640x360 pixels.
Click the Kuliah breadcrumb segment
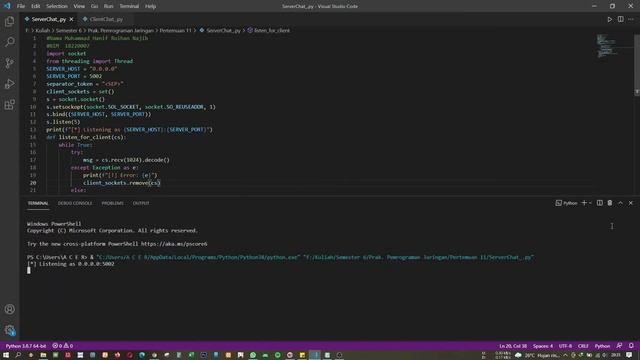(42, 31)
